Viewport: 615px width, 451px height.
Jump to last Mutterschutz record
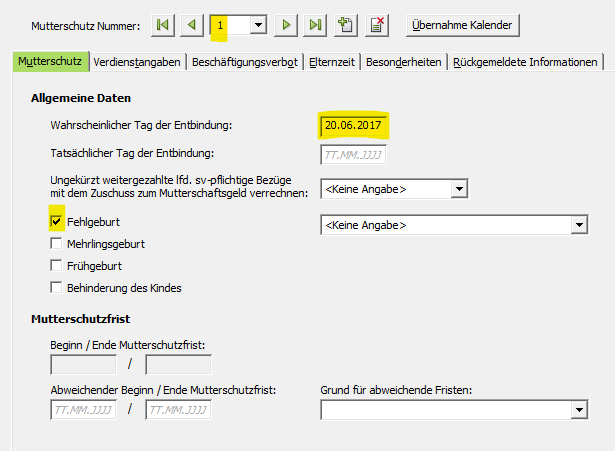(x=315, y=25)
